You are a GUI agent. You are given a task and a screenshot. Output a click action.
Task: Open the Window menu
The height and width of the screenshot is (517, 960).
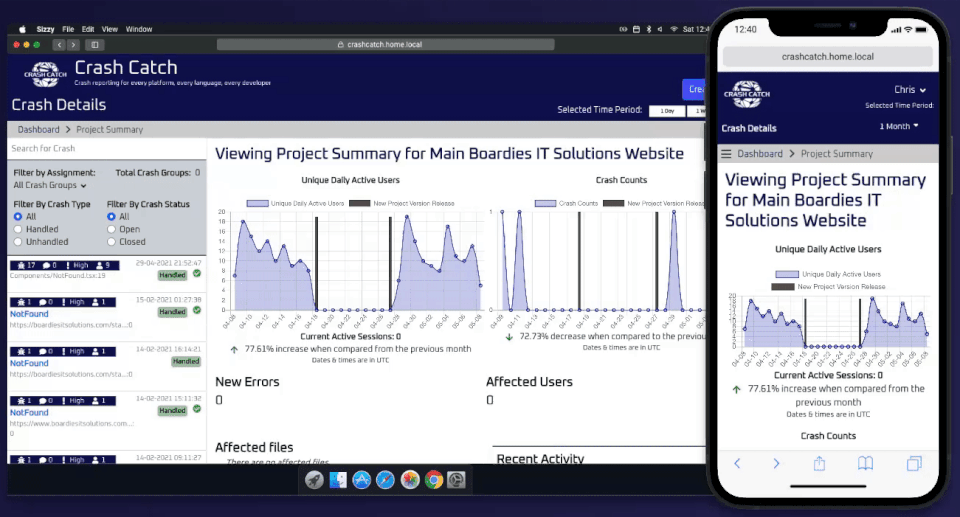coord(139,29)
